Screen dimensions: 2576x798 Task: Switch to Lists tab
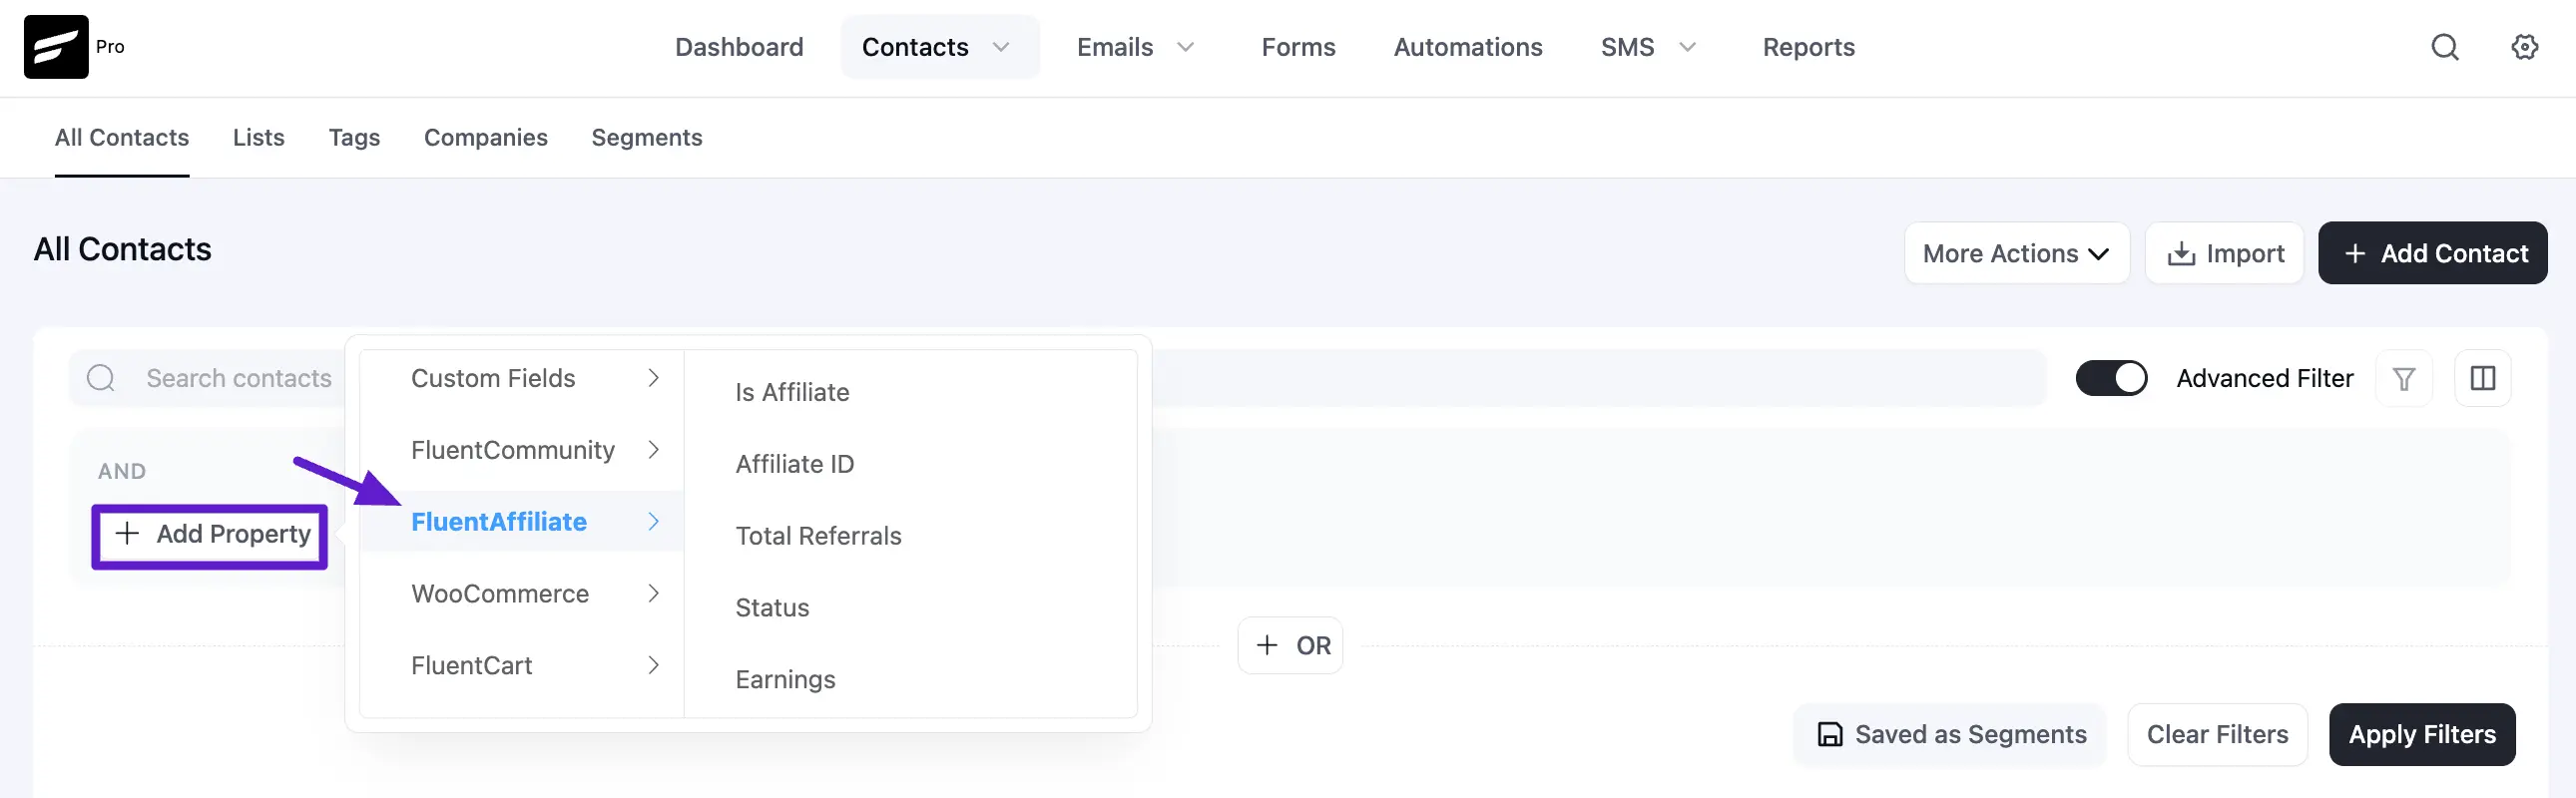click(x=259, y=138)
